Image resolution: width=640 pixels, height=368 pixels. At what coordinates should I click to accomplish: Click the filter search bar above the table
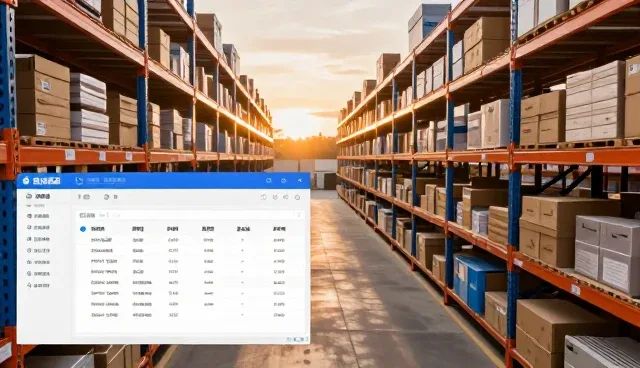coord(191,215)
